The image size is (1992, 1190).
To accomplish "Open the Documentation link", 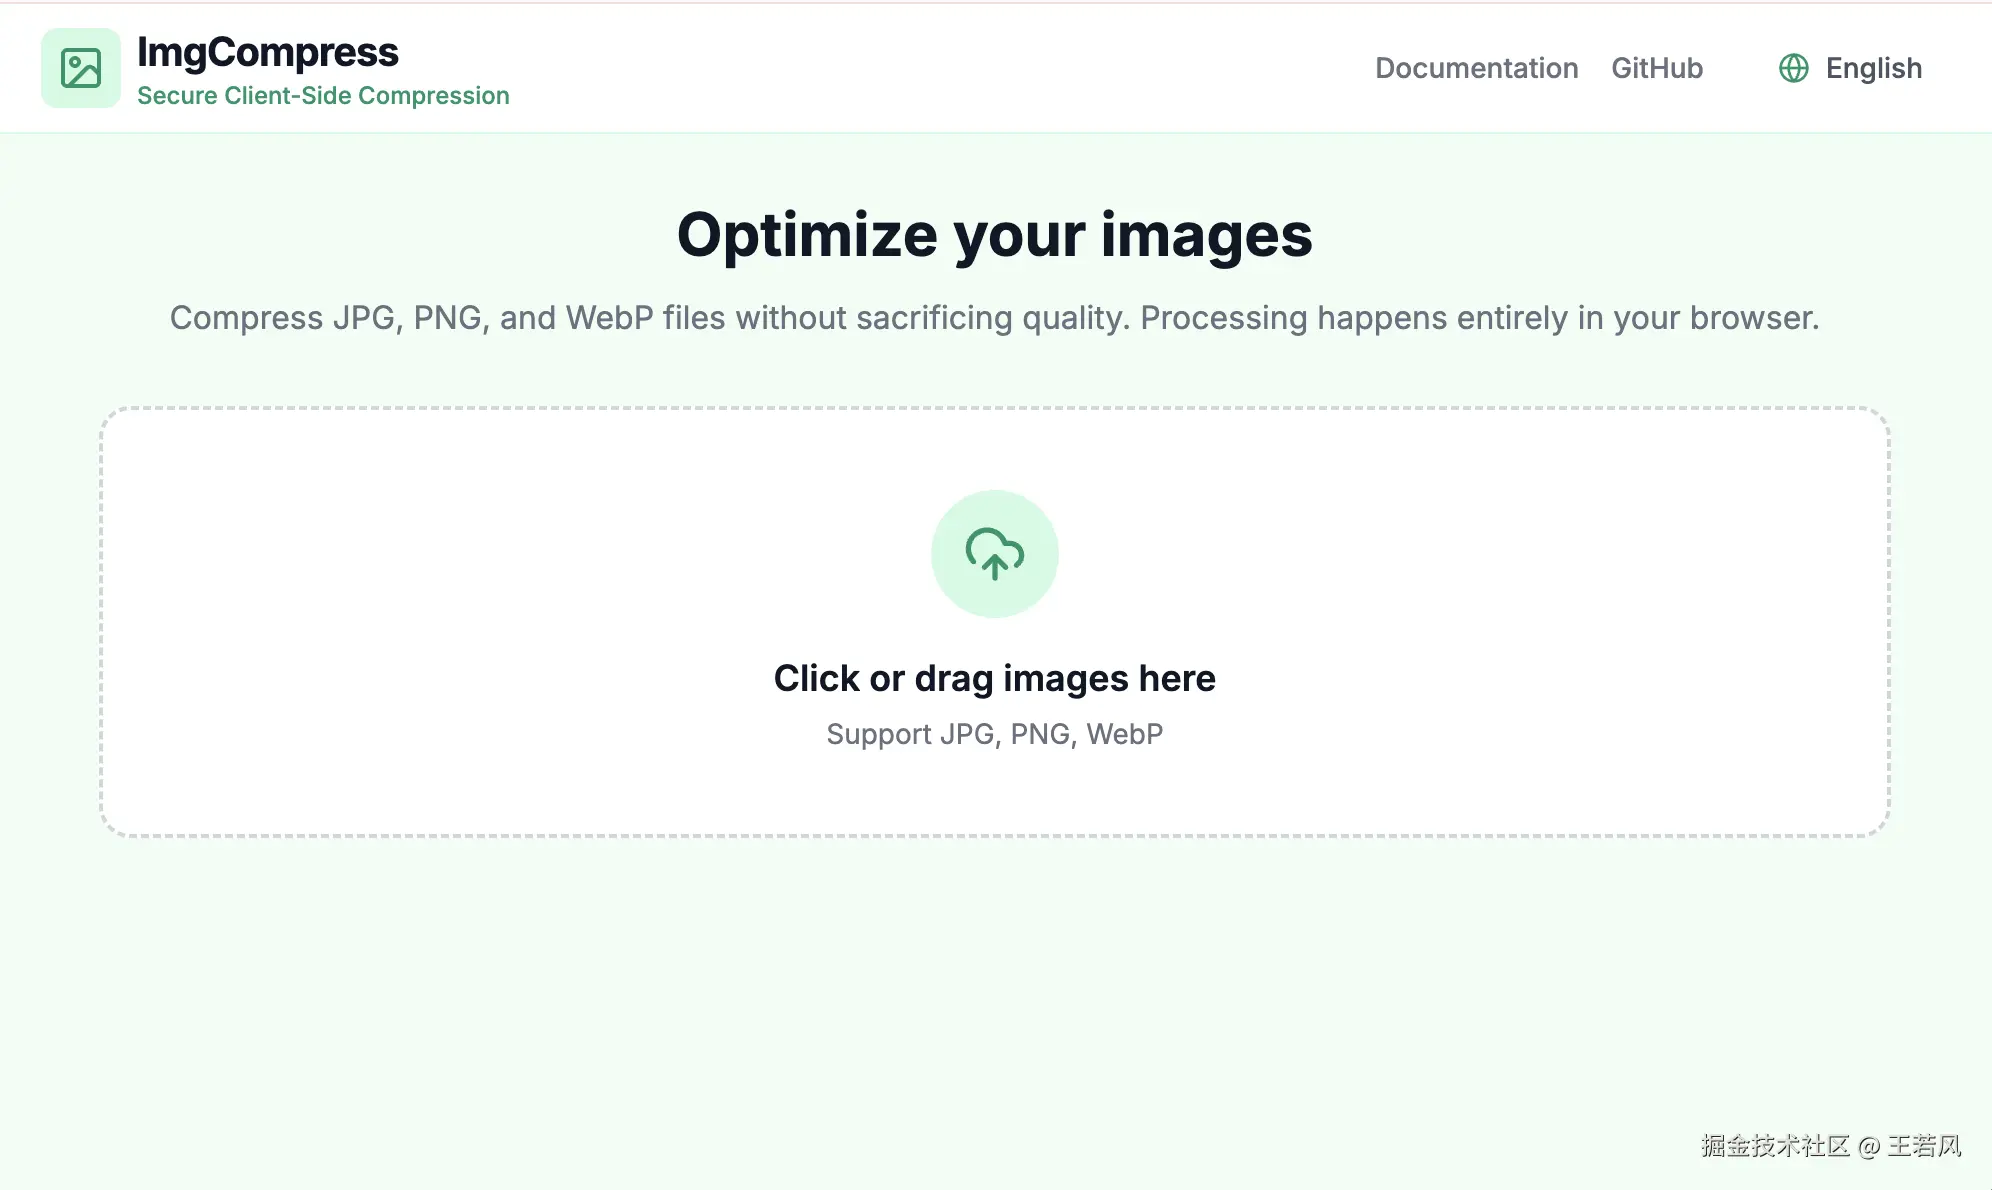I will tap(1476, 68).
